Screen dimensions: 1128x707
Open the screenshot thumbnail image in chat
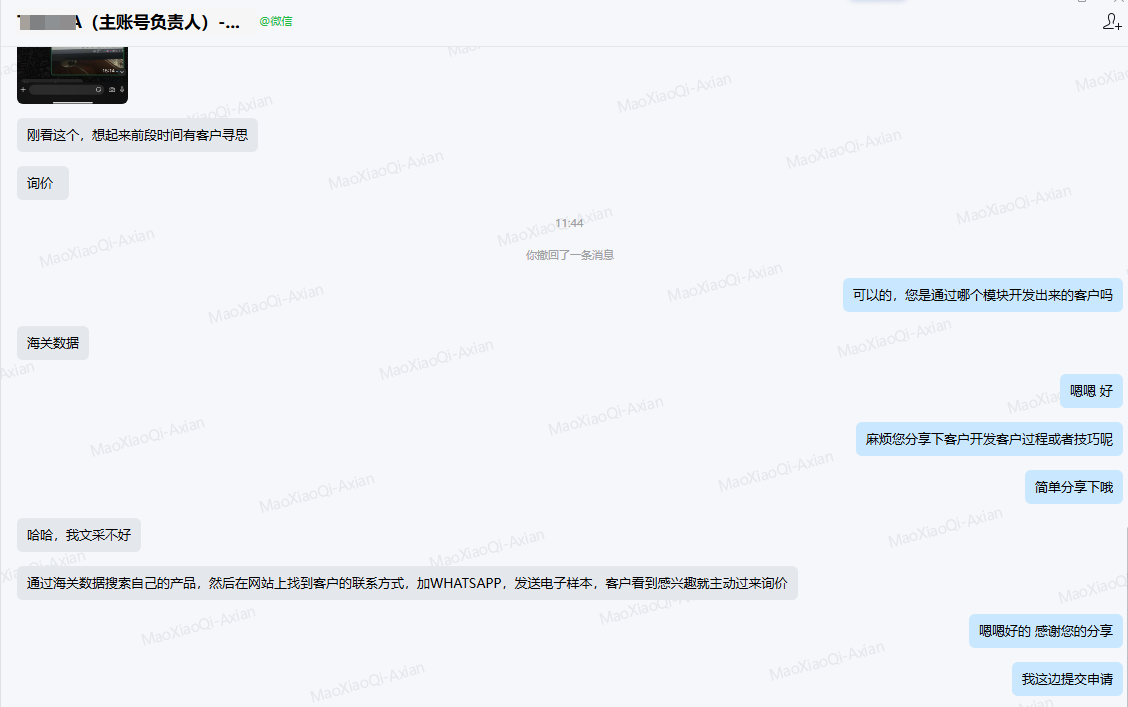[x=73, y=75]
